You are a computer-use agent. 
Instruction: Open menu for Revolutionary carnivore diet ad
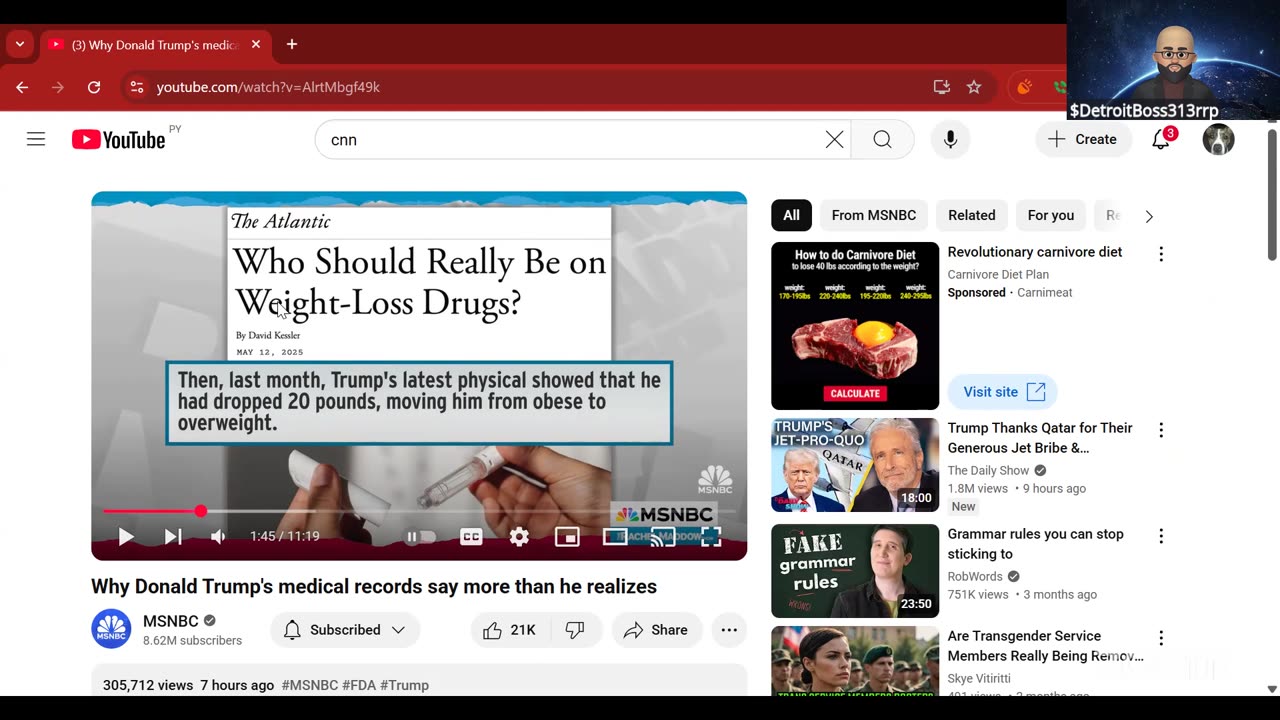1161,254
